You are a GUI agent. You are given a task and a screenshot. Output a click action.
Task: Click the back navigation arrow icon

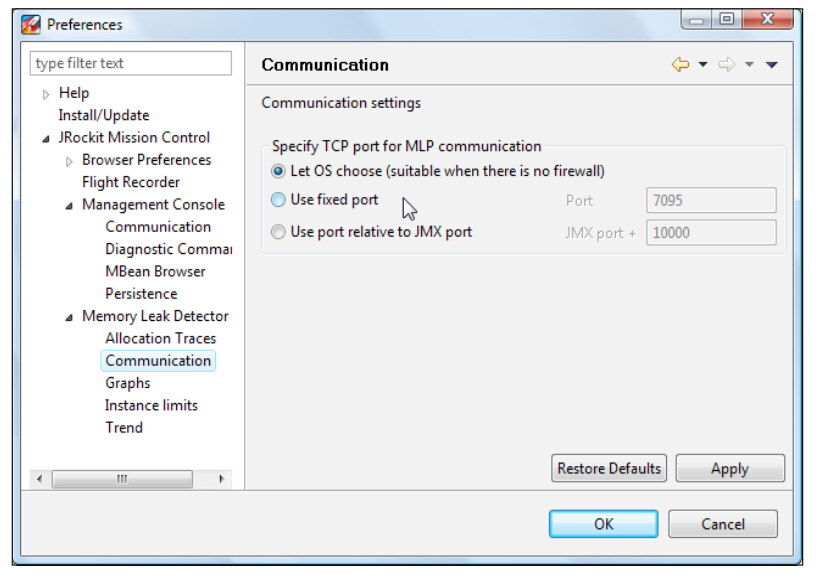pyautogui.click(x=680, y=65)
